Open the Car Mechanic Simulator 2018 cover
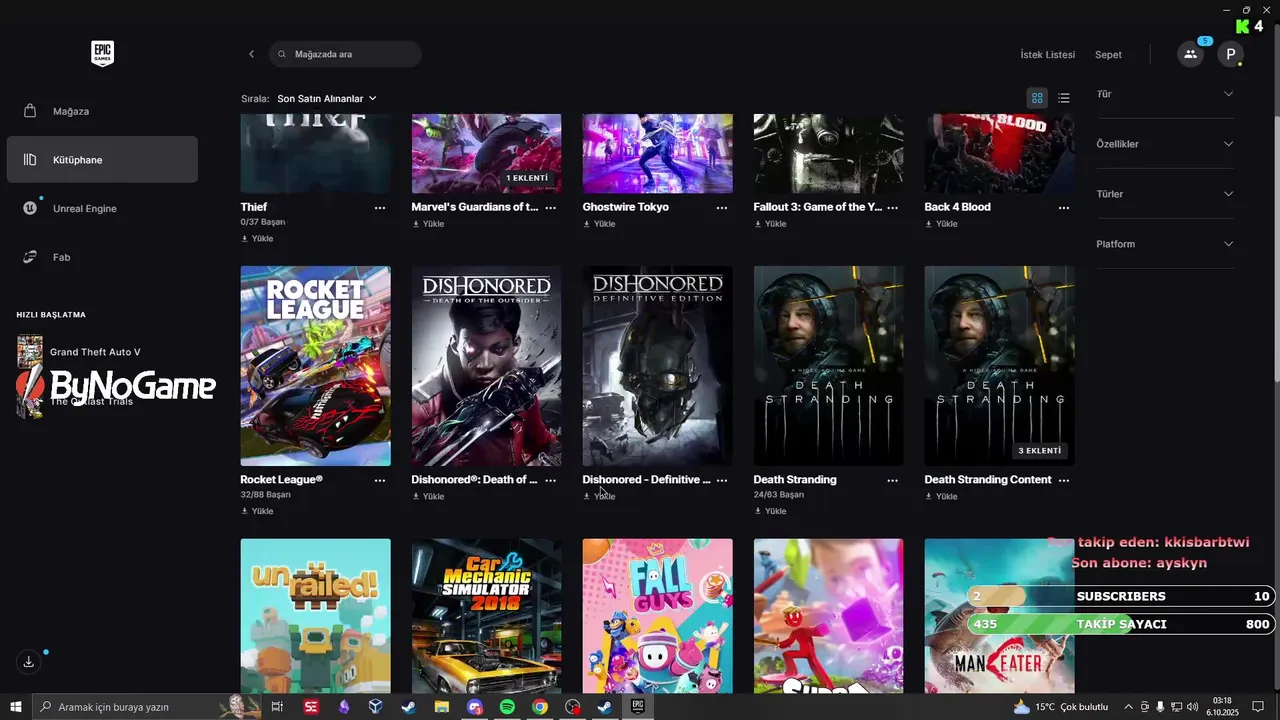Viewport: 1280px width, 720px height. click(486, 616)
